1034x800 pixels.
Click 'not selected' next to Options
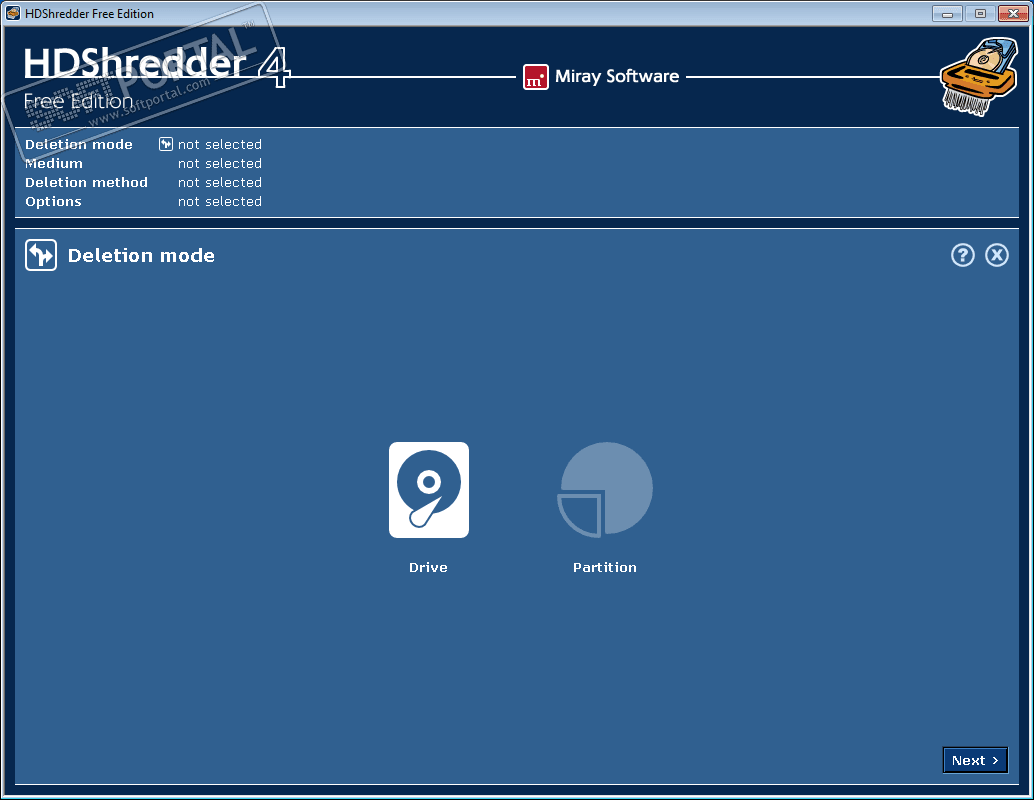coord(220,202)
